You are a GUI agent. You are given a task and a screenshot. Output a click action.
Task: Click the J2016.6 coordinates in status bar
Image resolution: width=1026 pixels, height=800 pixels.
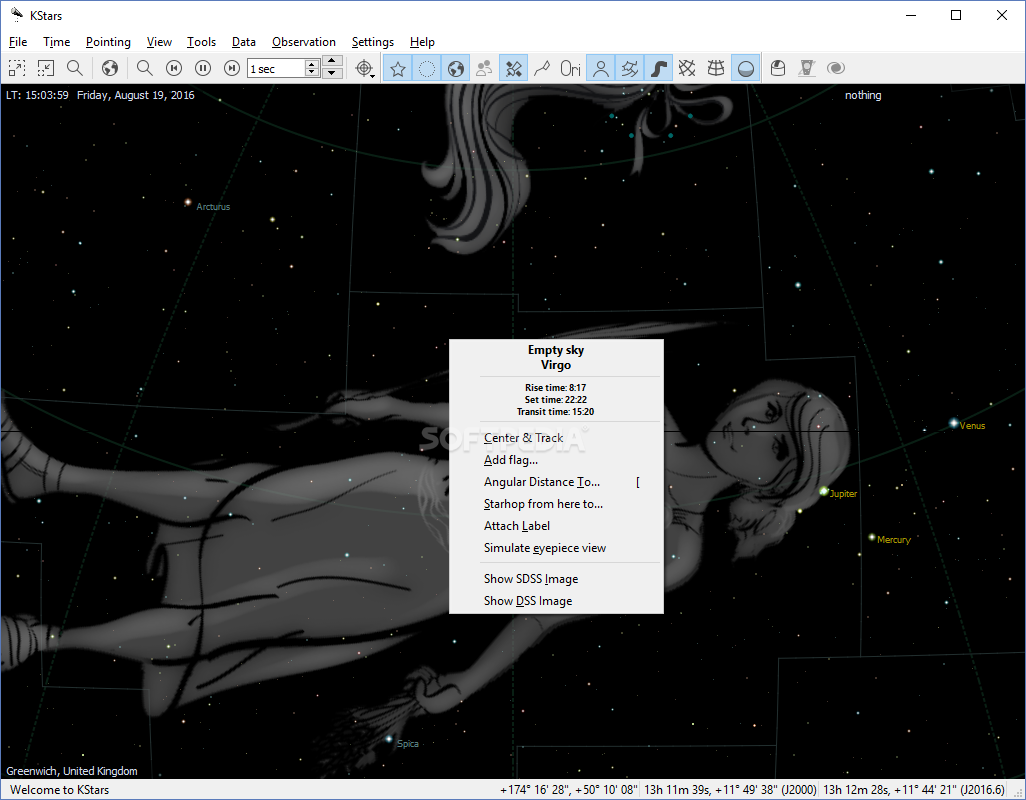point(913,790)
